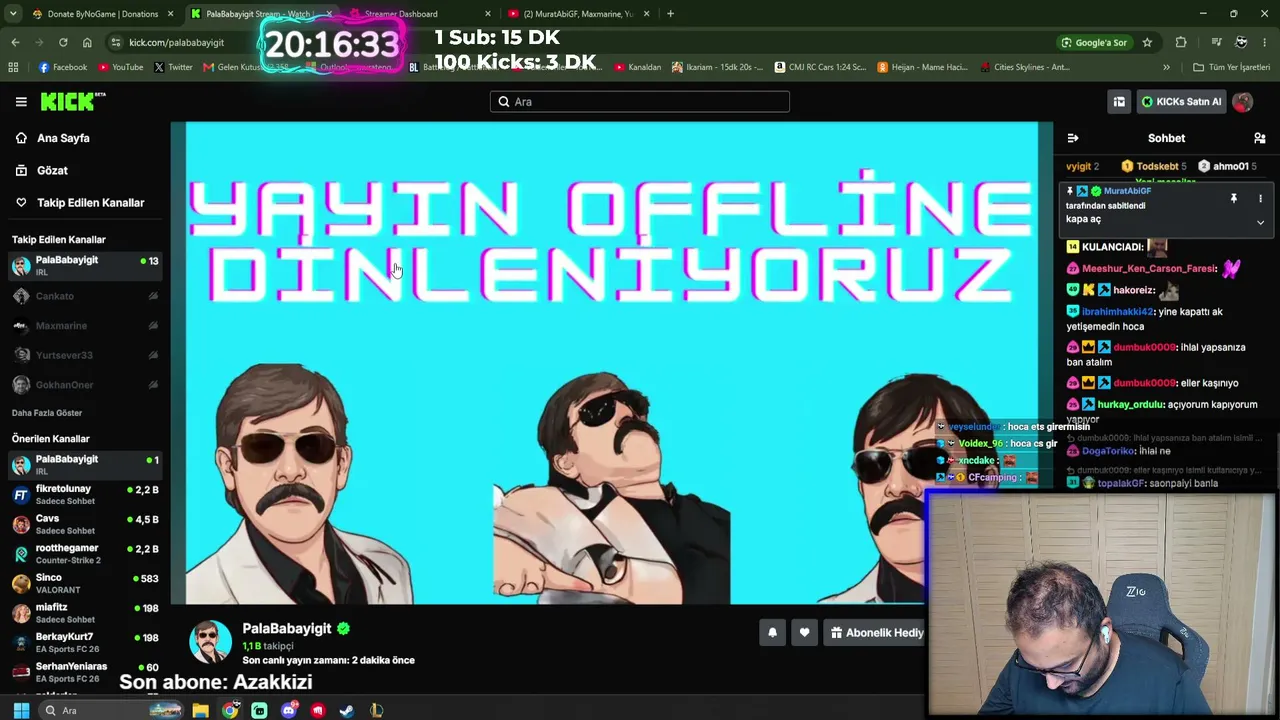This screenshot has height=720, width=1280.
Task: Open Steam from the taskbar
Action: (347, 710)
